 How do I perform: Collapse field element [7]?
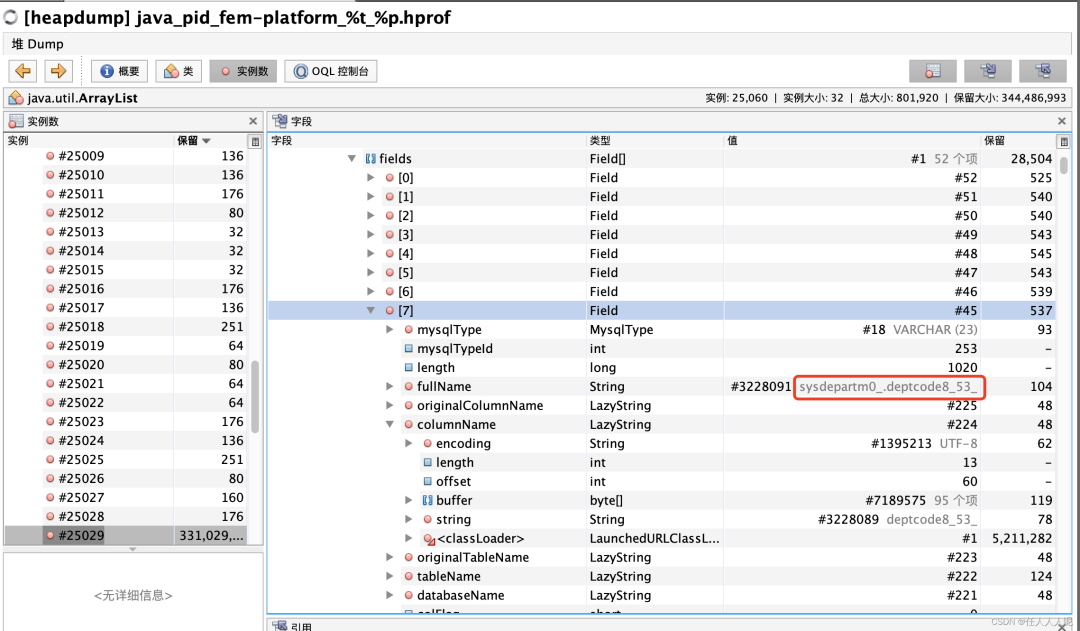[x=371, y=311]
